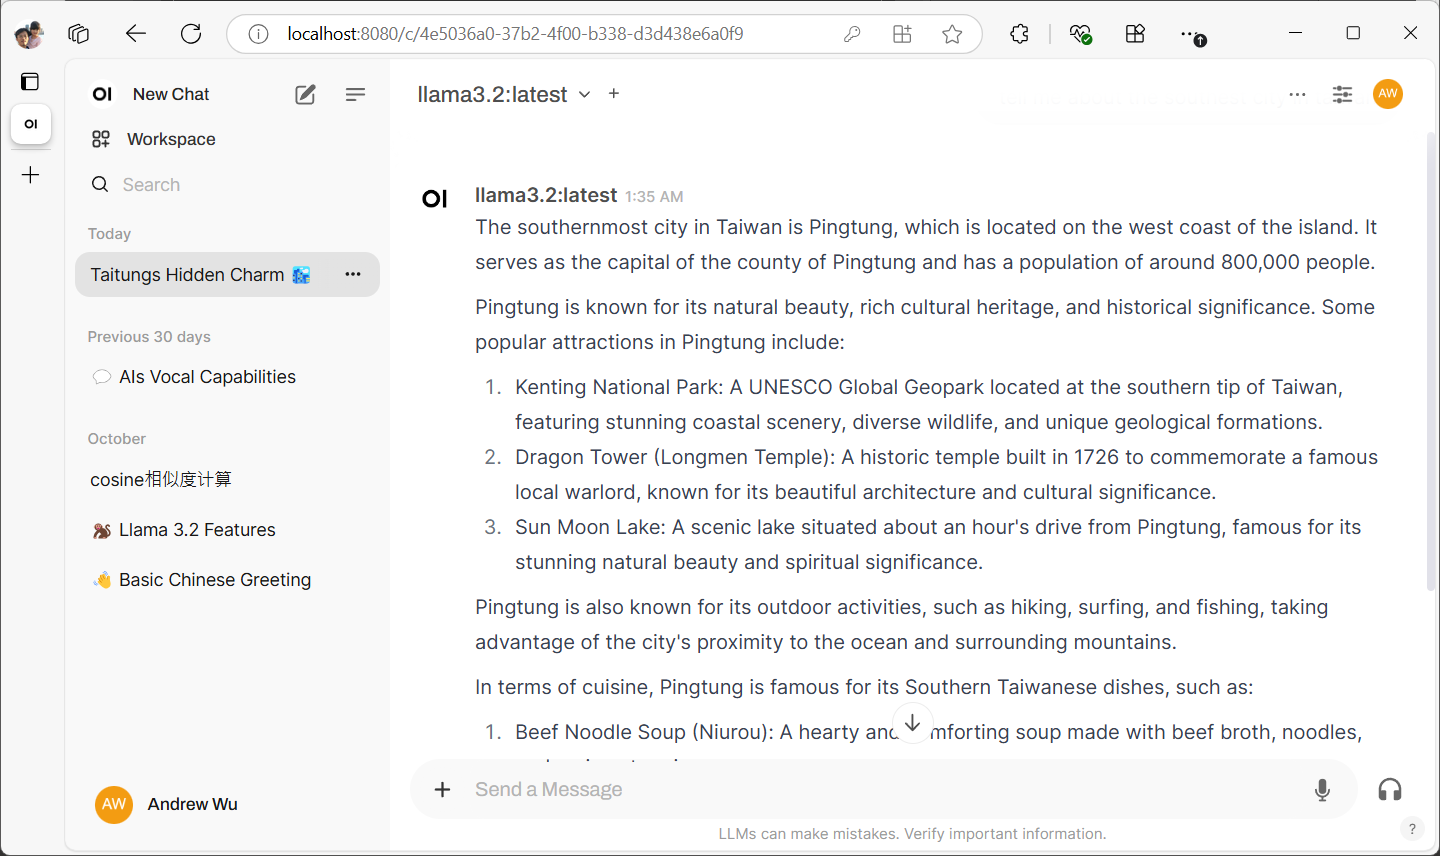Click the Previous 30 days label

(x=149, y=337)
